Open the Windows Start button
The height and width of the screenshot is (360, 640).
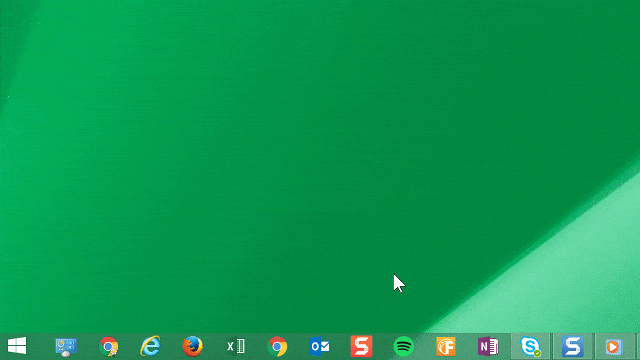[17, 346]
